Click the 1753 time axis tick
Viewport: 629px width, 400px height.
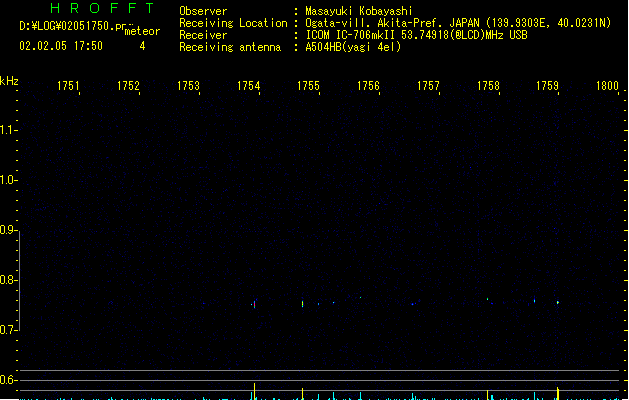click(189, 86)
